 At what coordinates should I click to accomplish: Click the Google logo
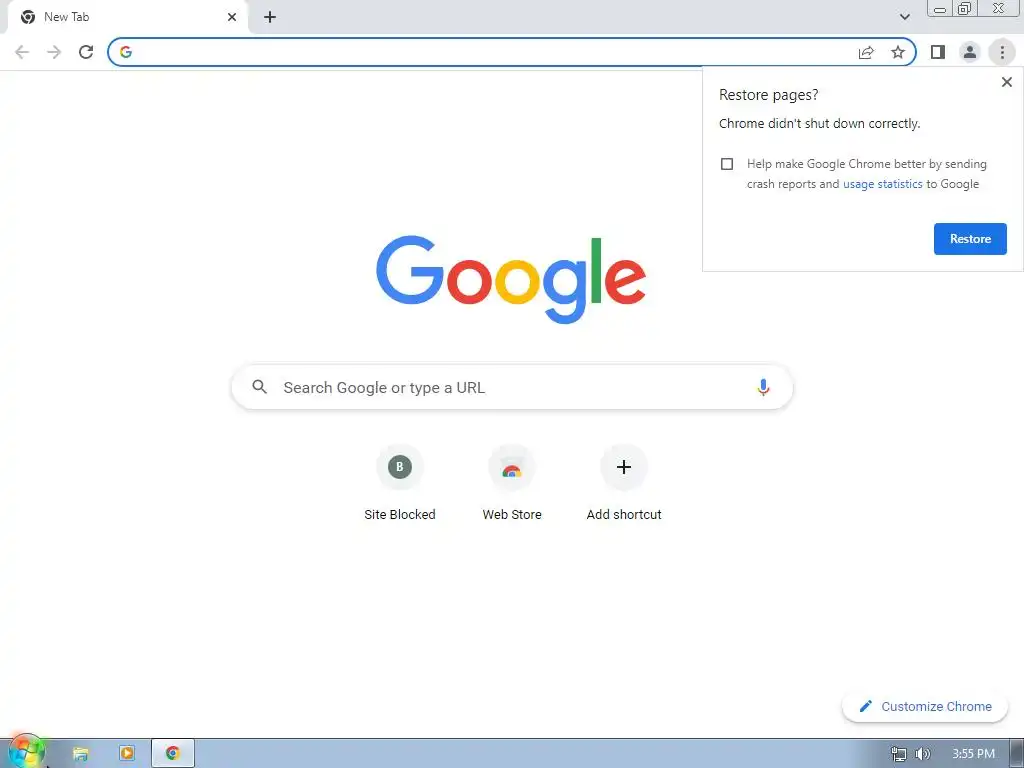(511, 280)
